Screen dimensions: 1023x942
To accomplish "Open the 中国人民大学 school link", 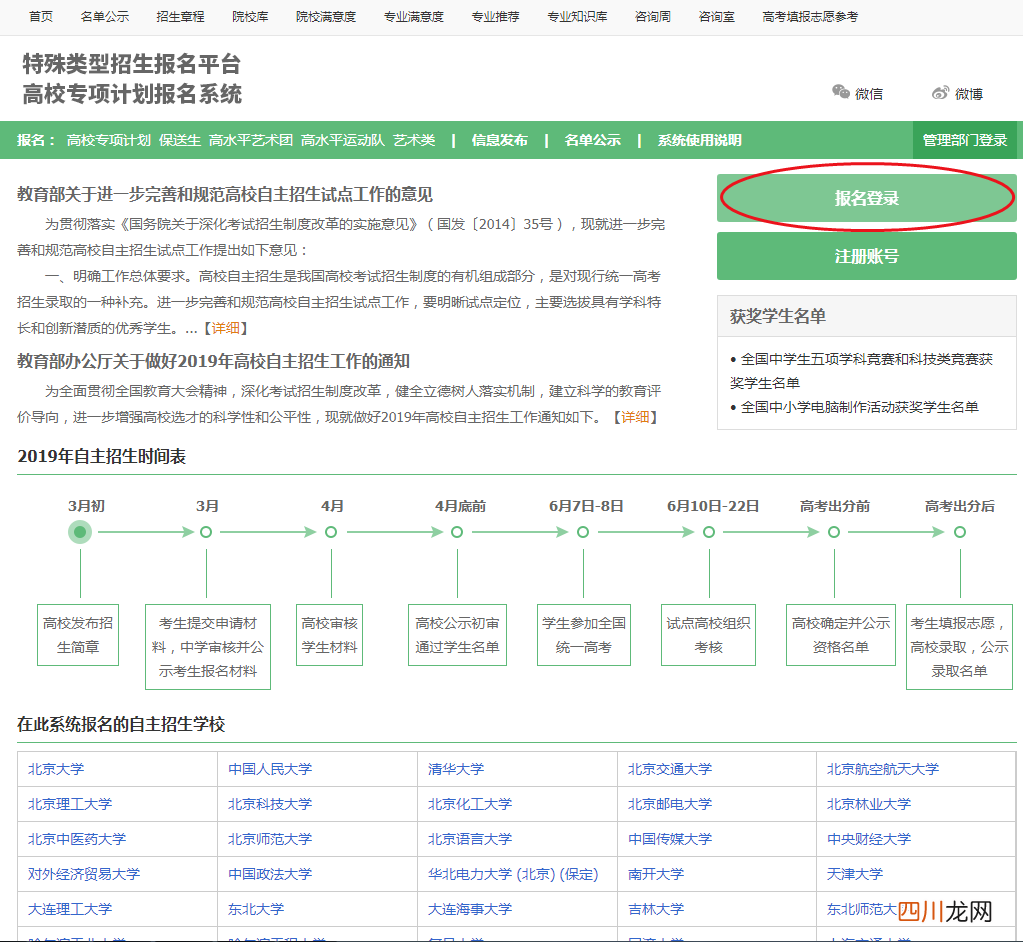I will (x=270, y=769).
